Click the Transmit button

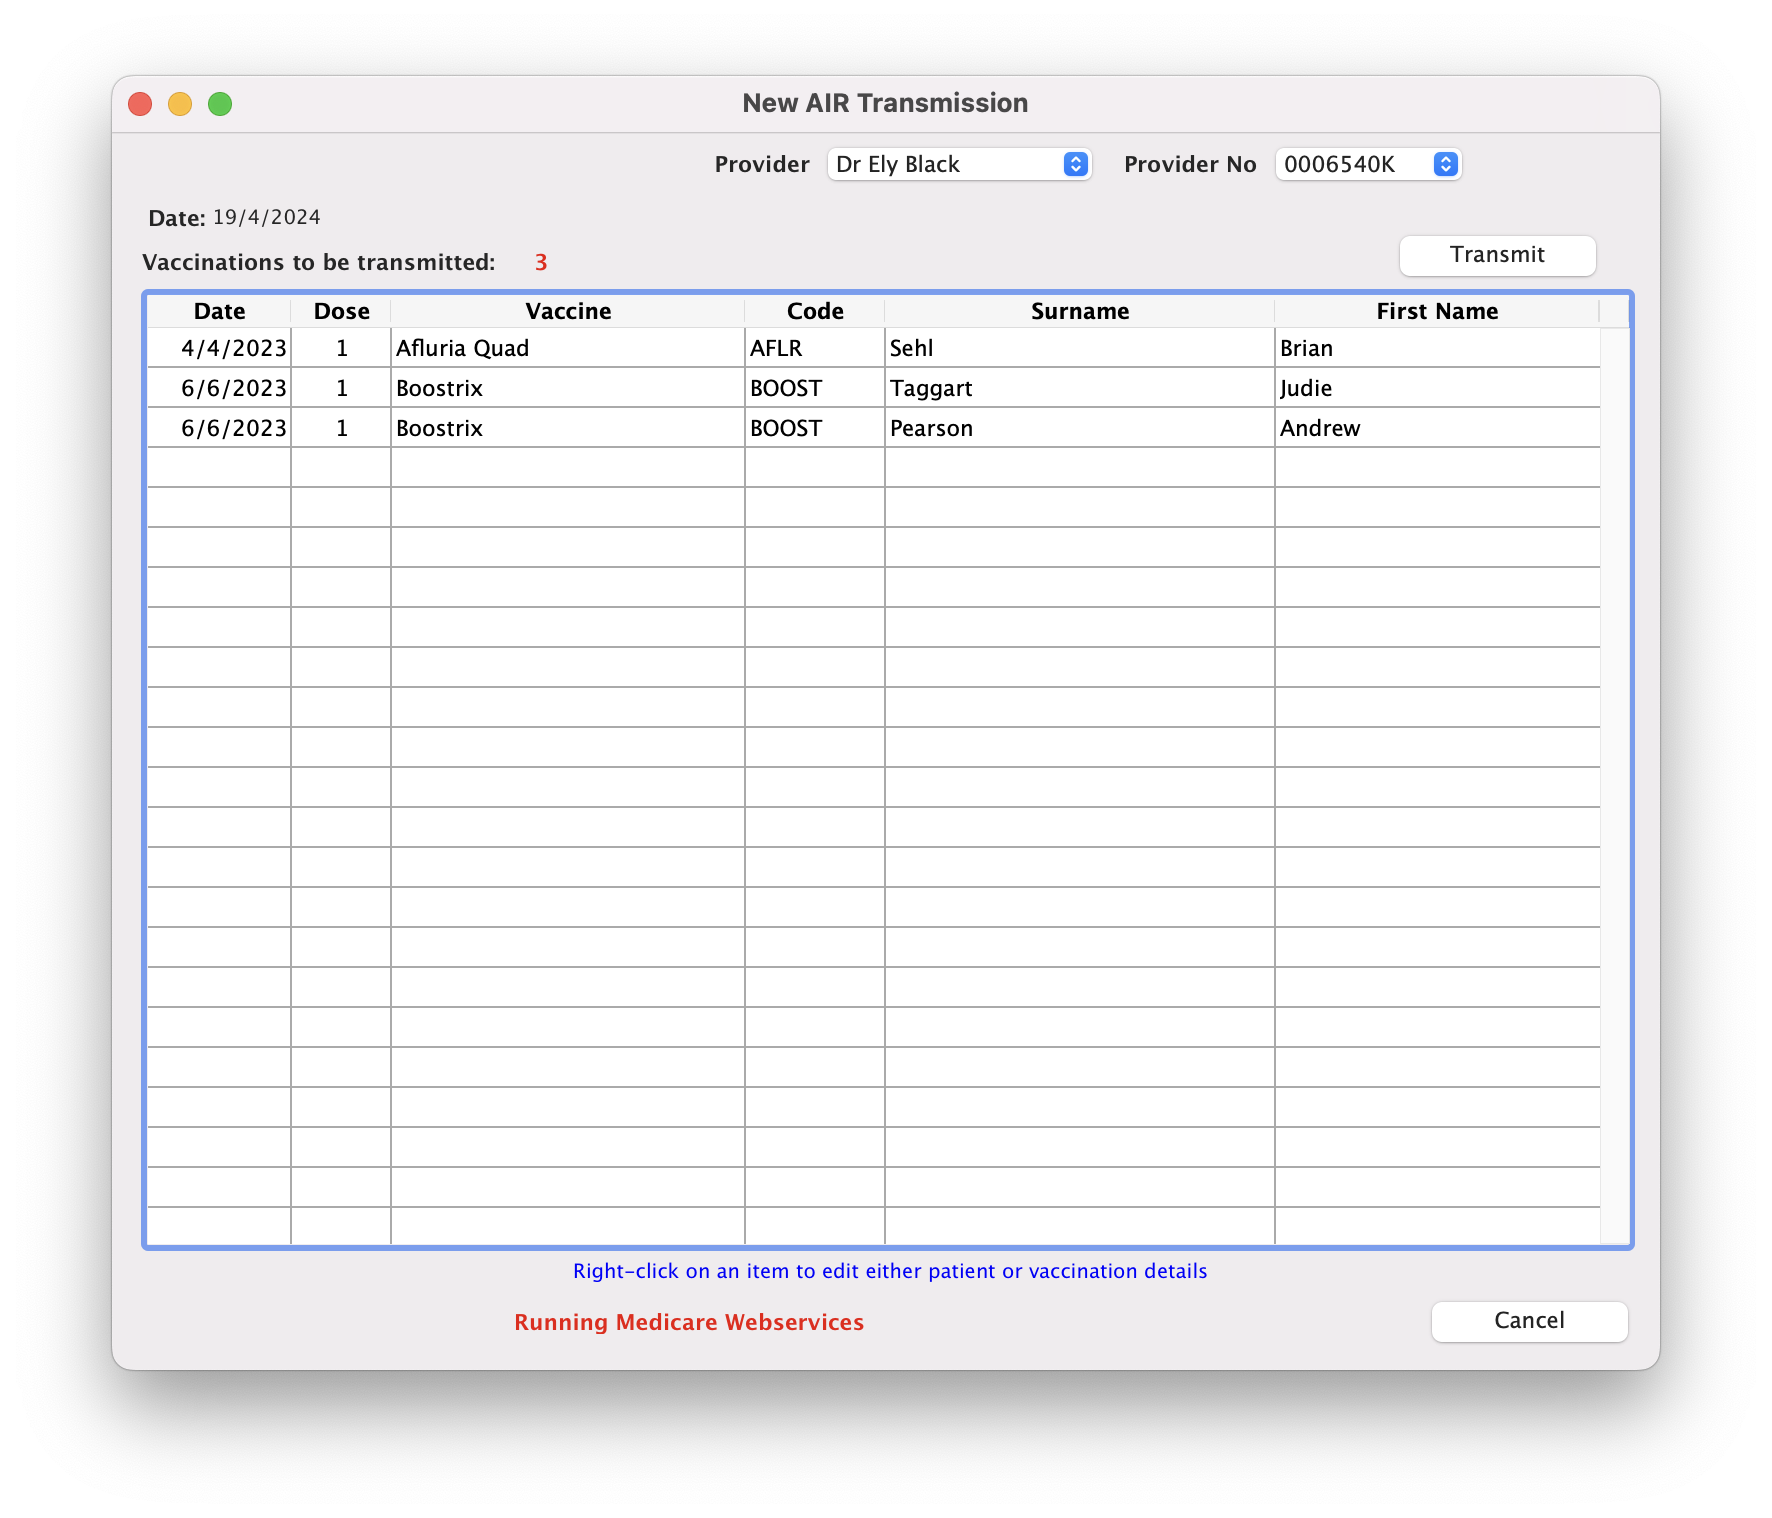pos(1497,256)
